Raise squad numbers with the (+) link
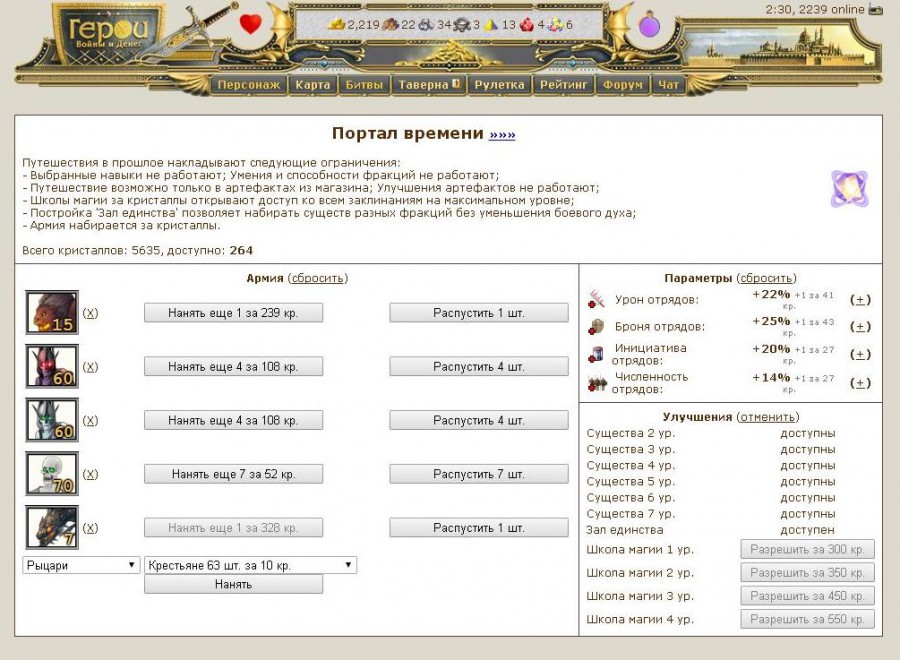Viewport: 900px width, 660px height. [860, 383]
